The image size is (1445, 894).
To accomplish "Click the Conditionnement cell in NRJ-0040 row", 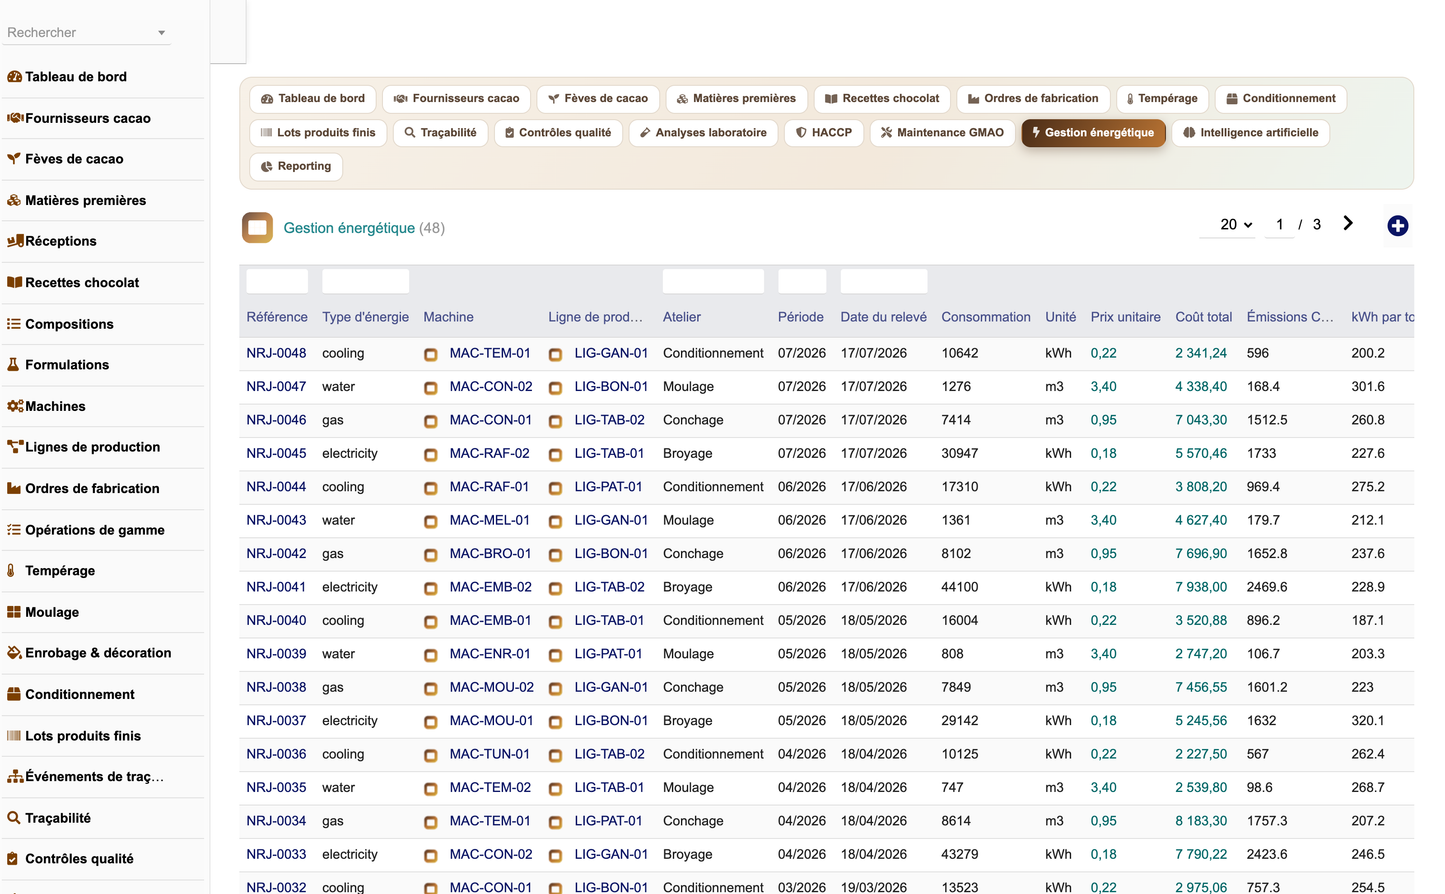I will point(713,620).
